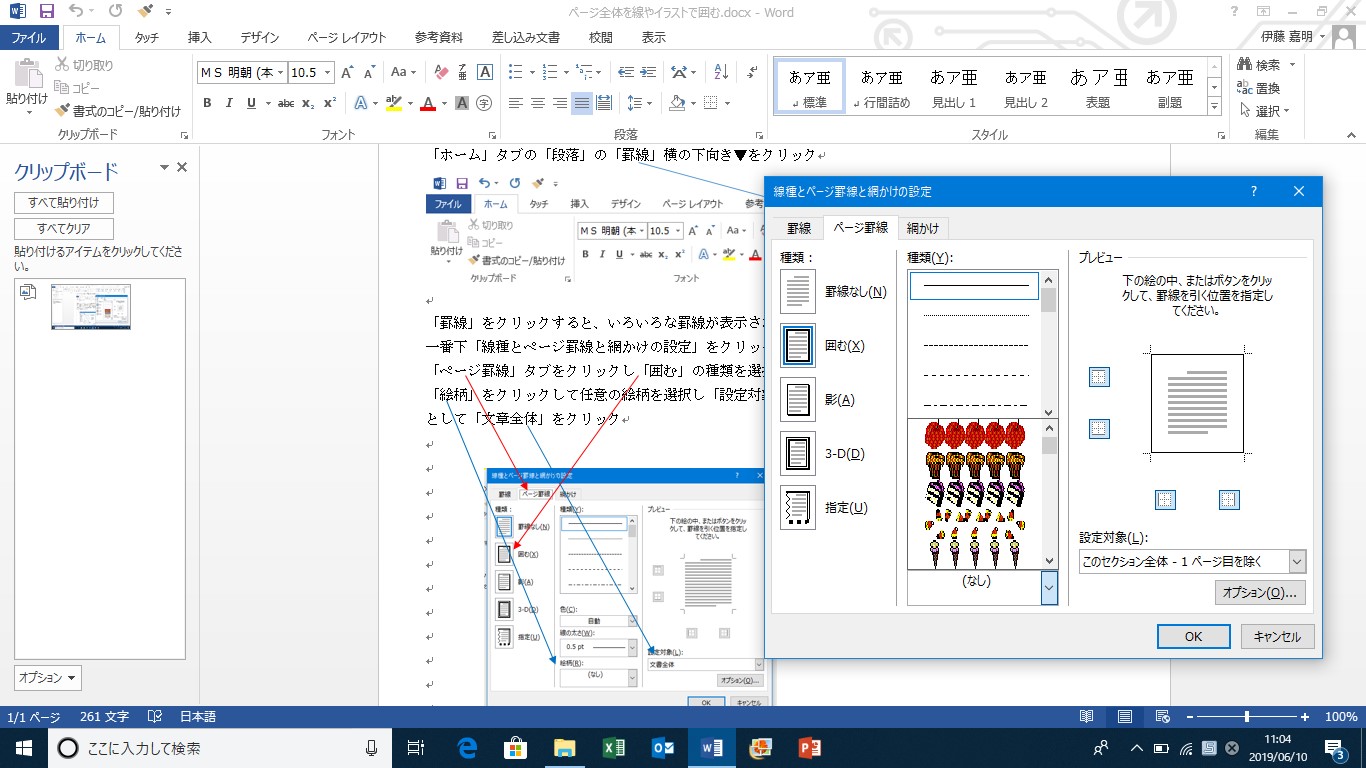Expand the line spacing dropdown
1366x768 pixels.
651,103
